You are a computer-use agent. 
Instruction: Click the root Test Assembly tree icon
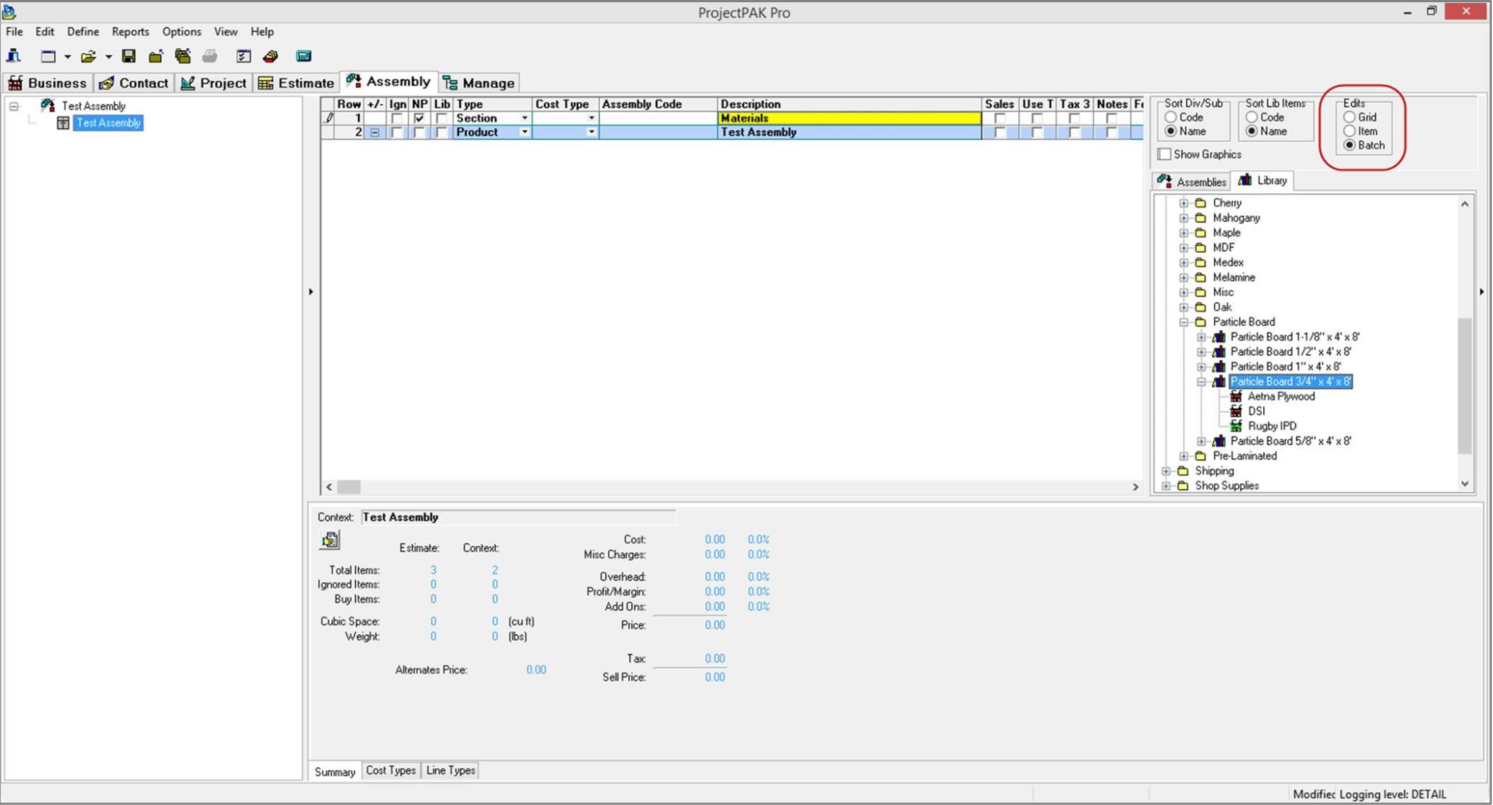click(47, 106)
